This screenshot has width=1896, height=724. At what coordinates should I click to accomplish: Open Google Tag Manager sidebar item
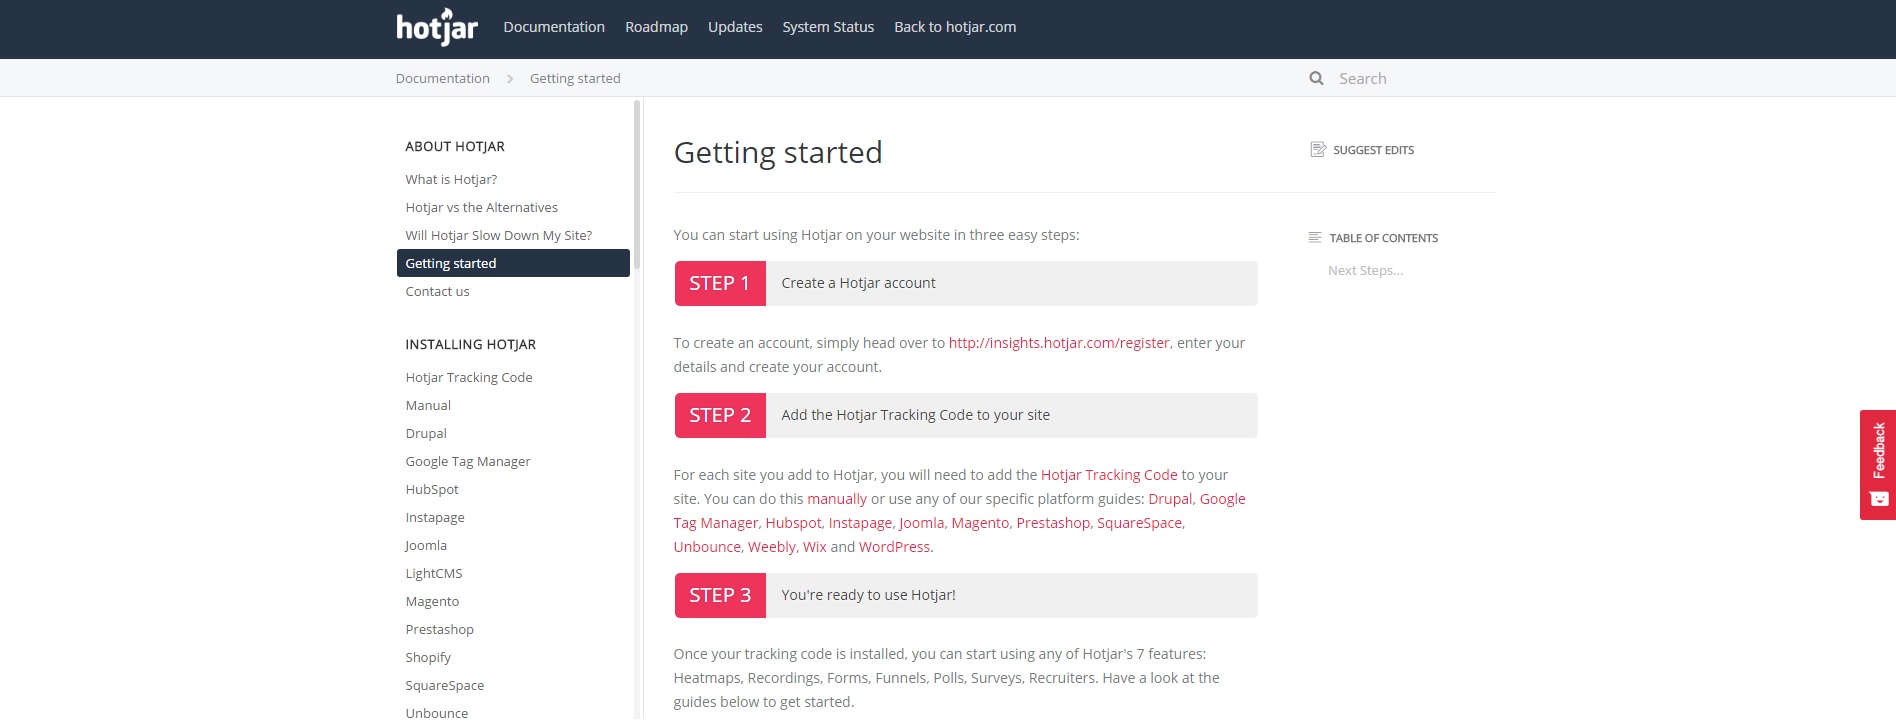[x=467, y=461]
